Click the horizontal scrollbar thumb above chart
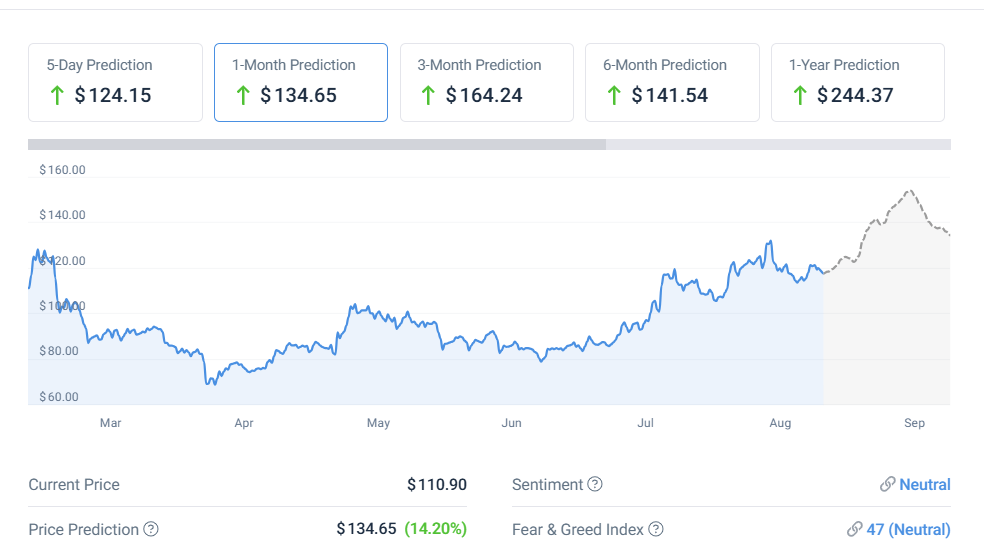 pos(317,144)
